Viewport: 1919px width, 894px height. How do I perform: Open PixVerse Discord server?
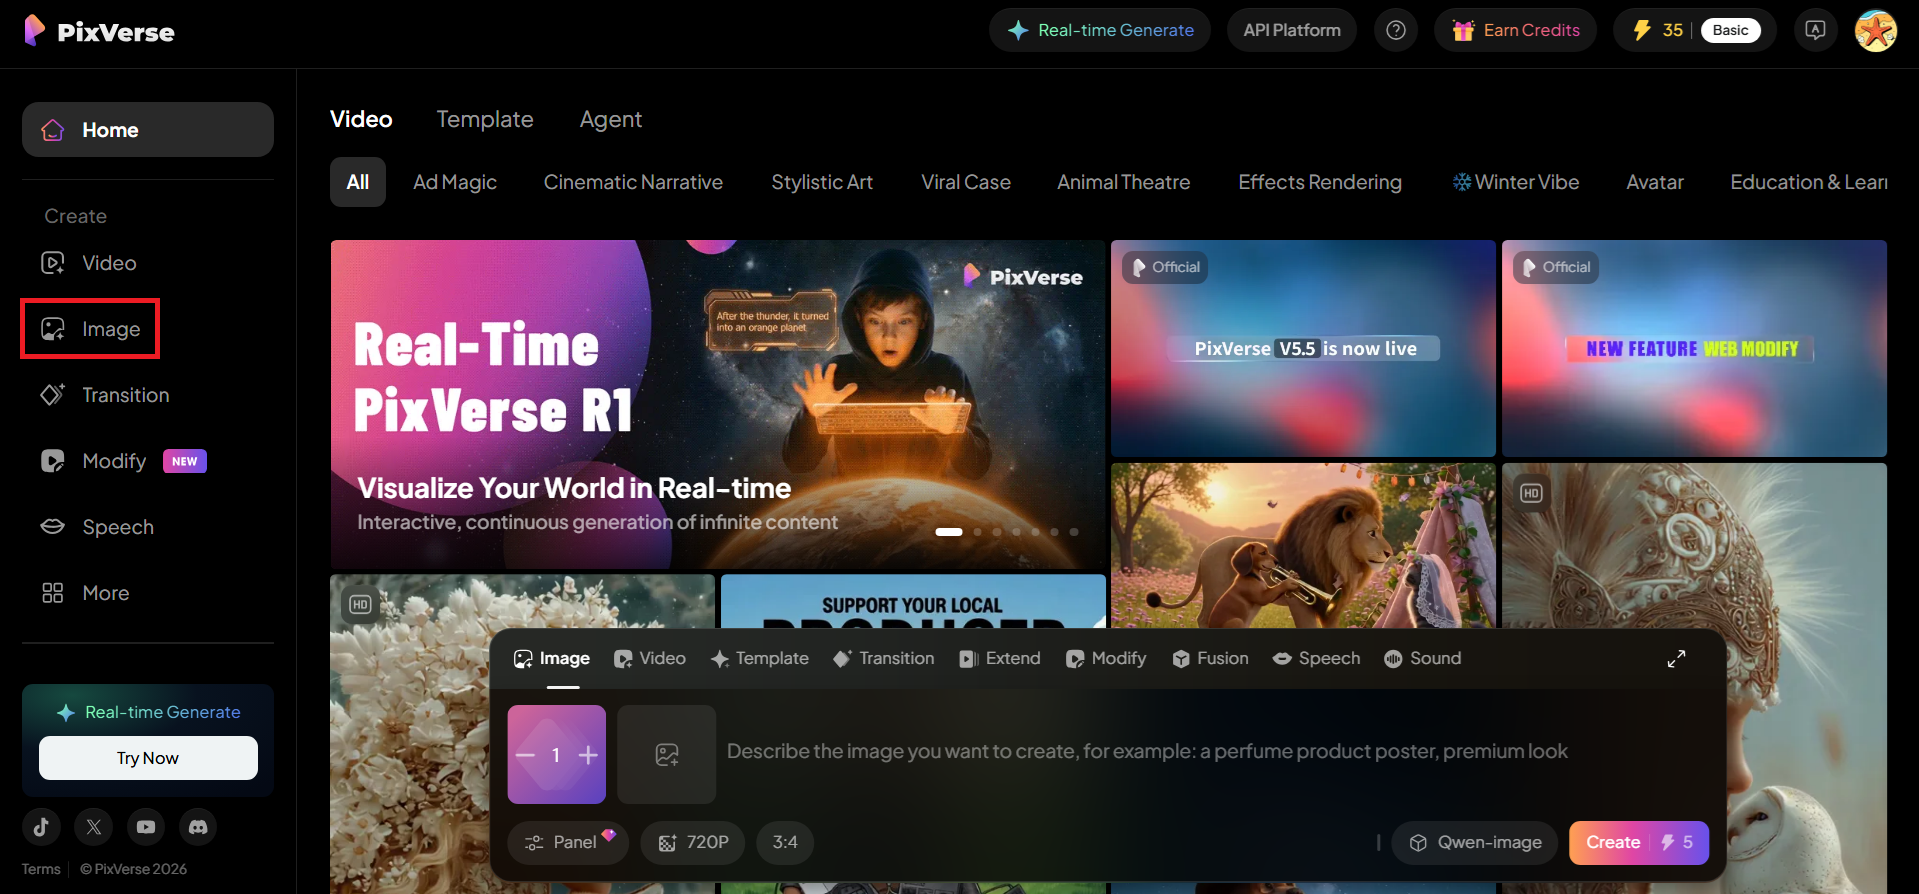pos(198,827)
